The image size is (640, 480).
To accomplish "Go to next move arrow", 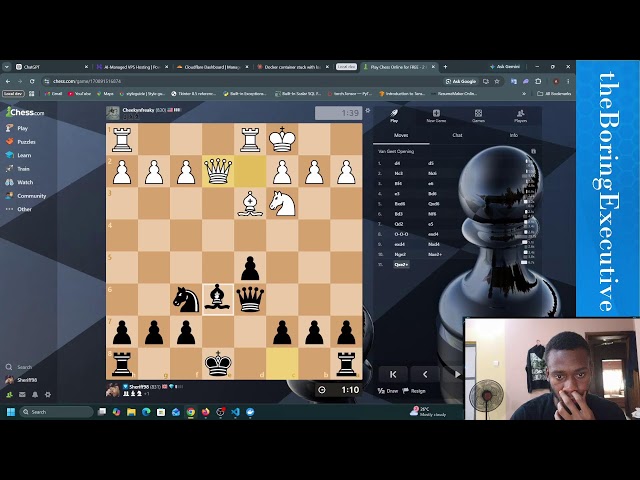I will (457, 374).
